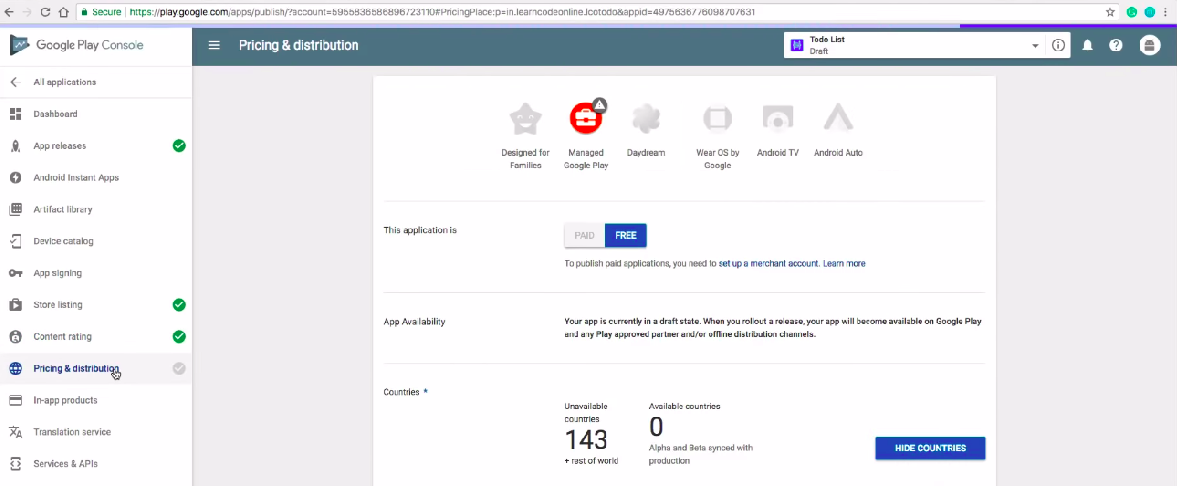Click the browser address bar

pyautogui.click(x=600, y=12)
